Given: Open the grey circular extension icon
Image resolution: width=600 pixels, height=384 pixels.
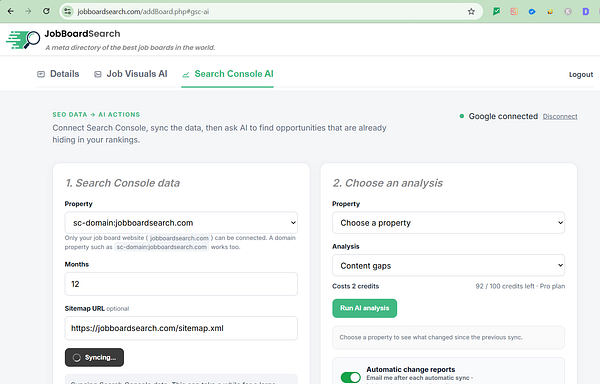Looking at the screenshot, I should [x=568, y=11].
